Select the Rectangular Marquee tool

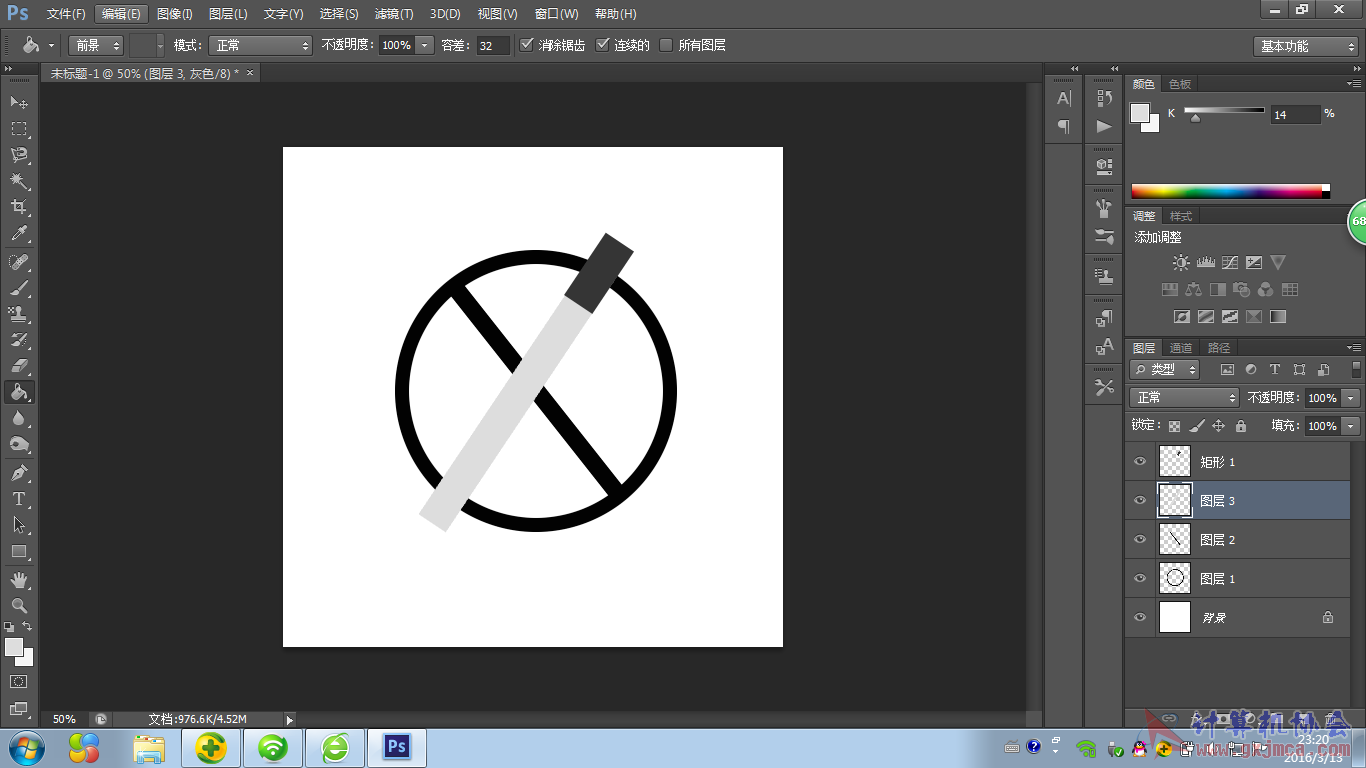pyautogui.click(x=19, y=129)
